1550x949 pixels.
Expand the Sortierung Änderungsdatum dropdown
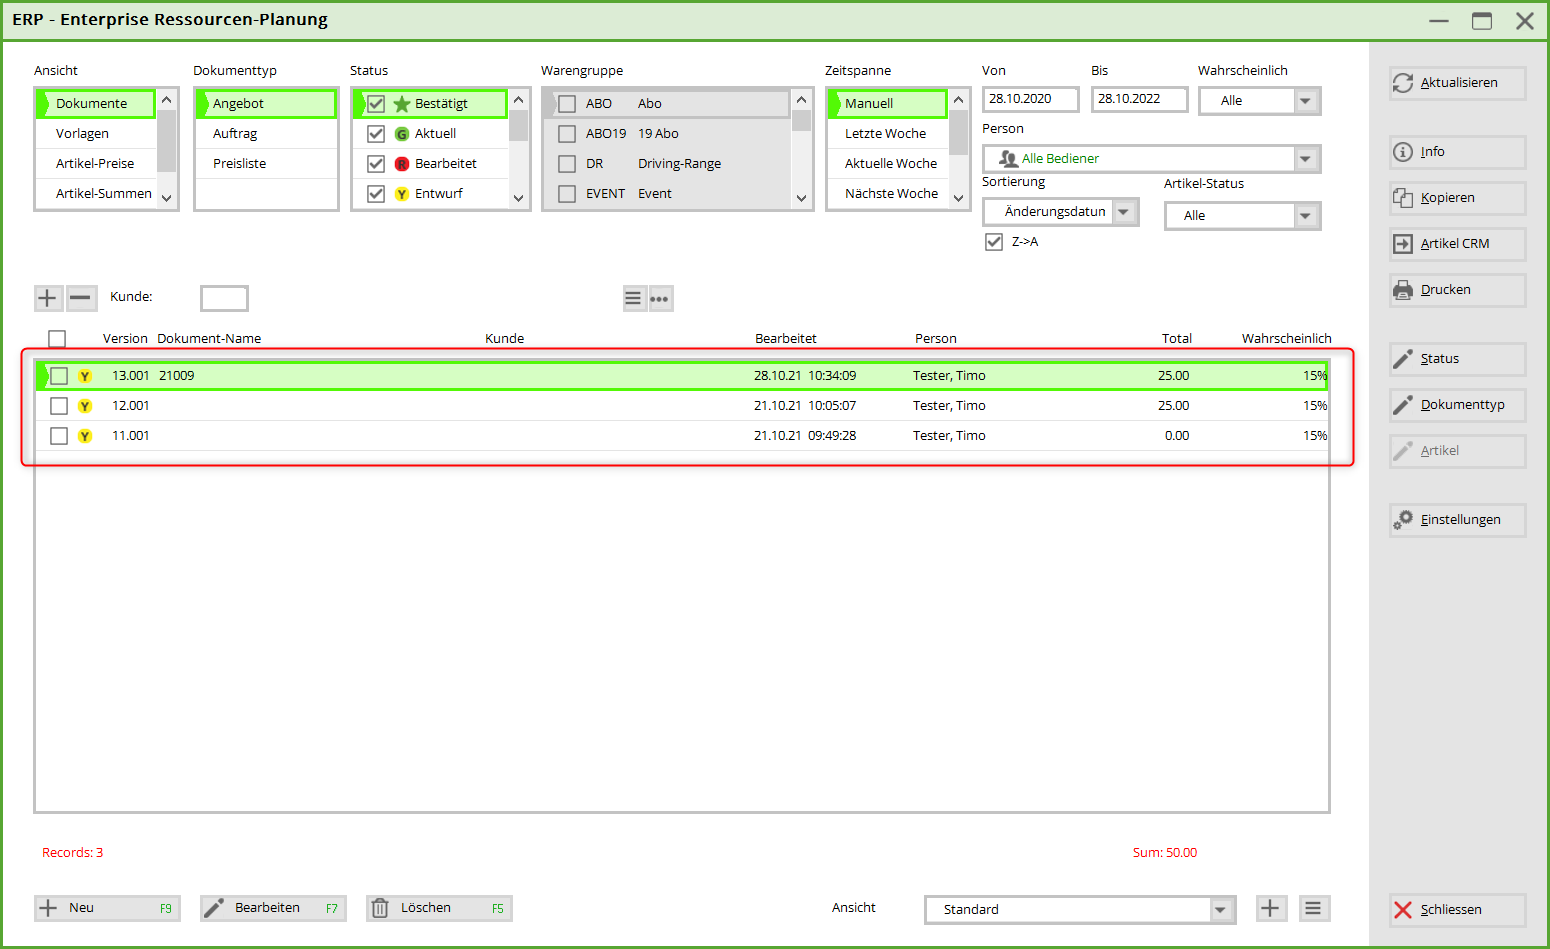click(x=1124, y=212)
